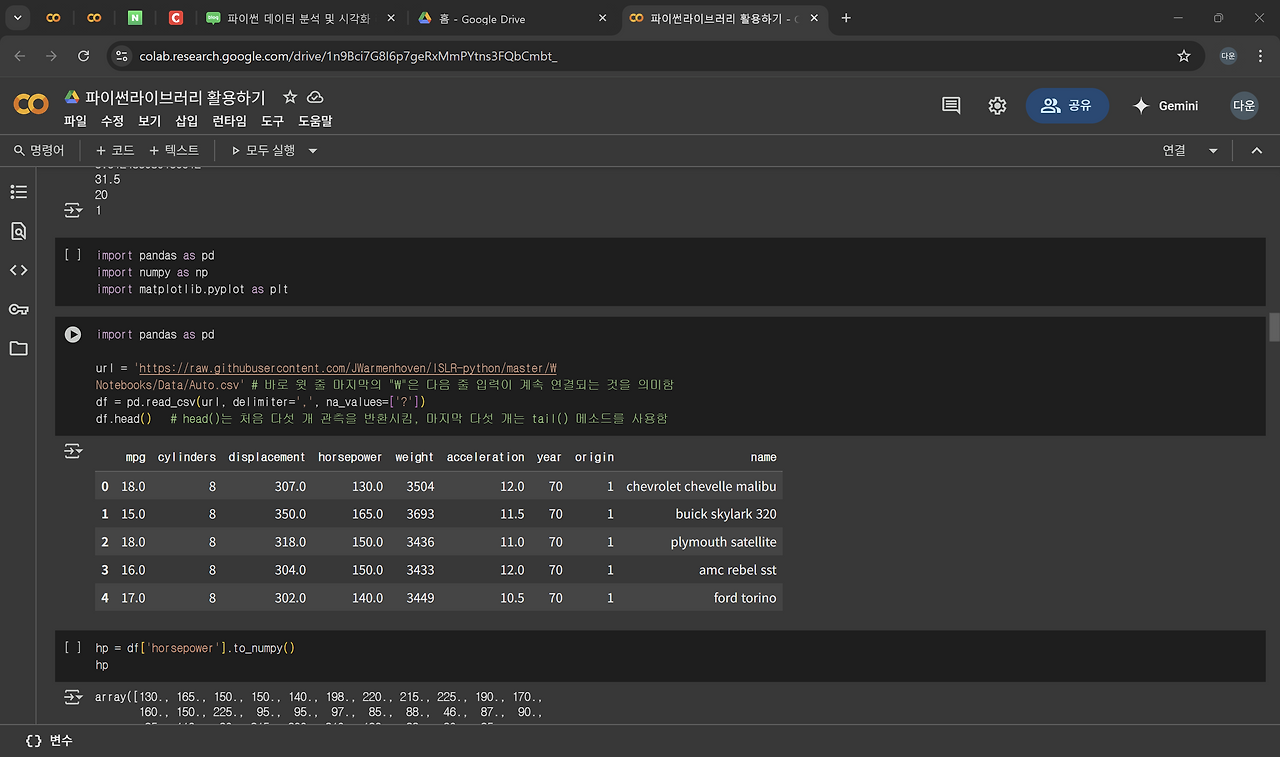1280x757 pixels.
Task: Open the comments icon in header
Action: coord(951,106)
